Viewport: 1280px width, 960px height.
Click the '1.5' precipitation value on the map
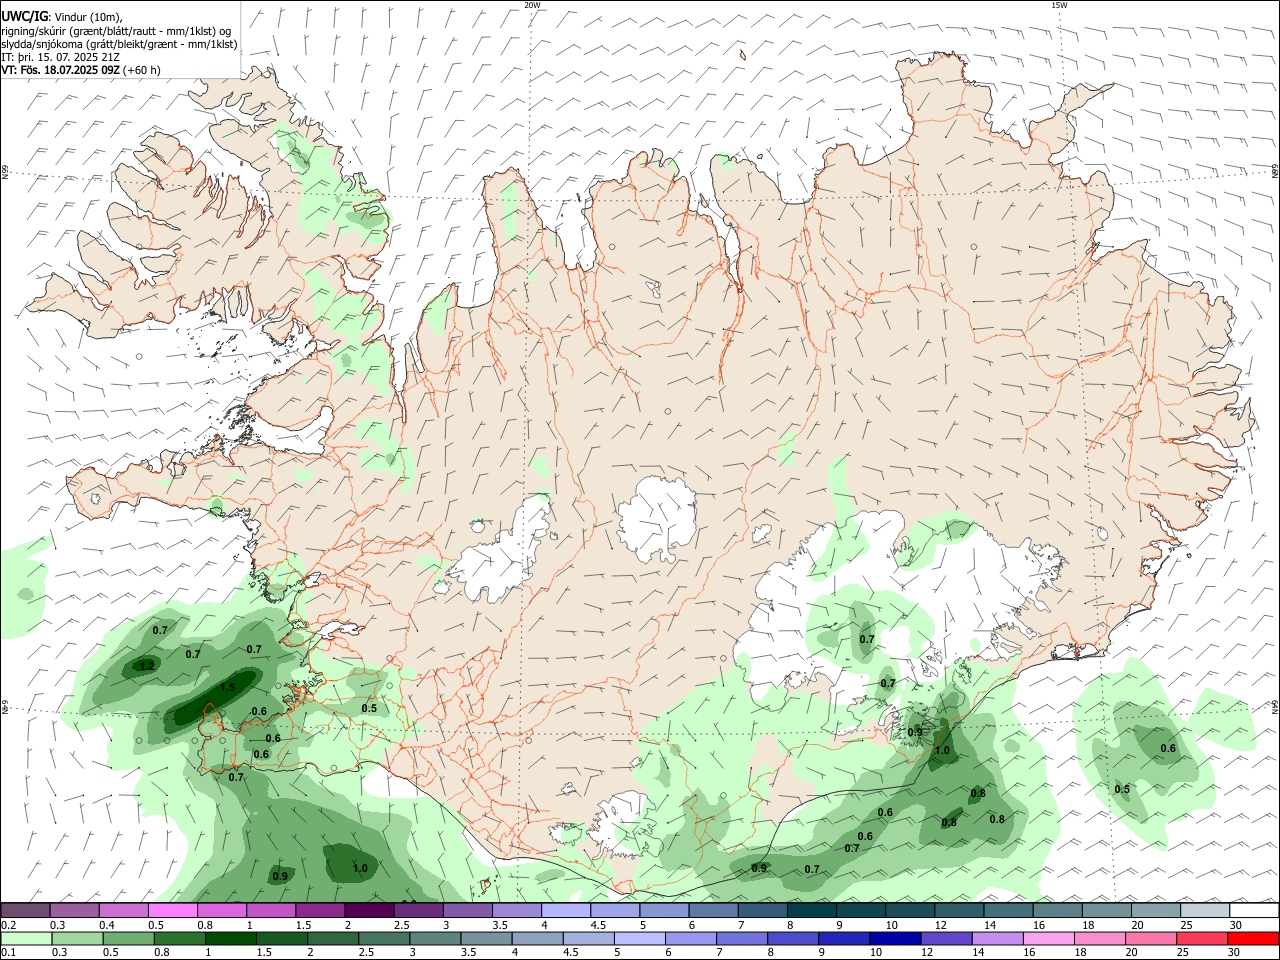227,687
